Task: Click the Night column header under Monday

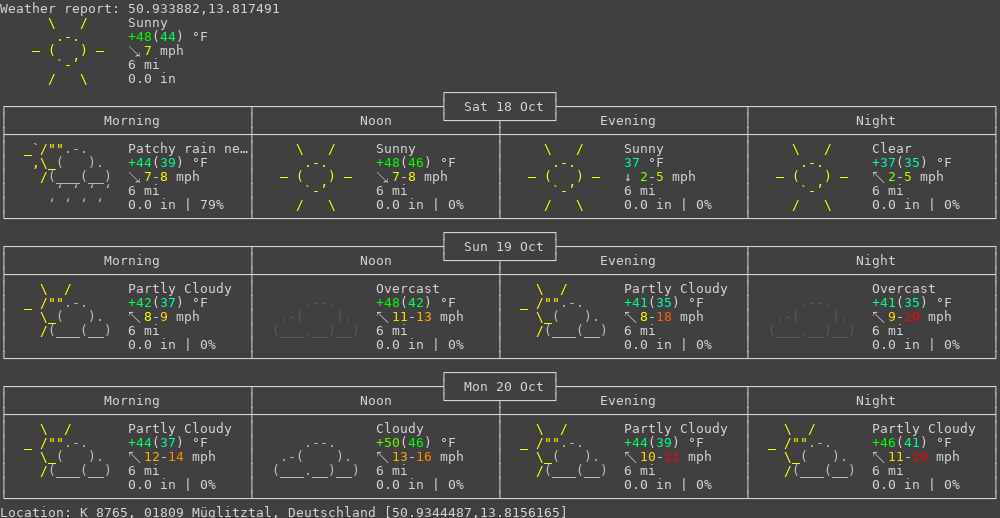Action: coord(876,401)
